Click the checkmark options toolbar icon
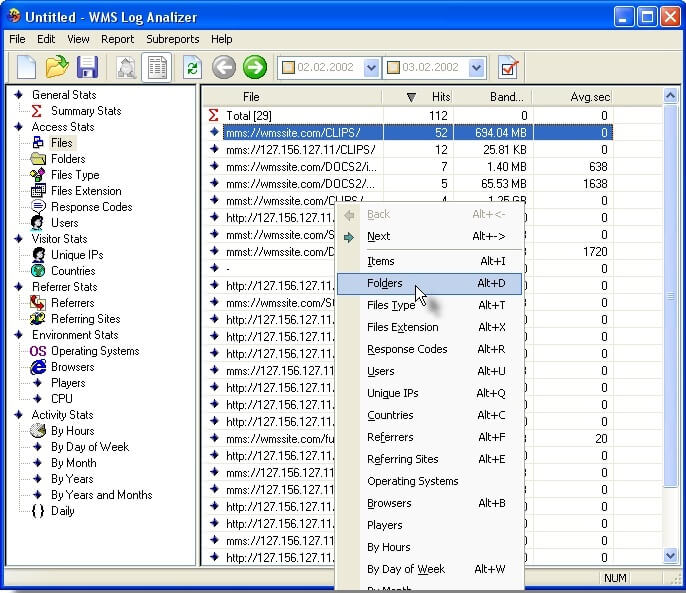This screenshot has height=593, width=686. click(x=508, y=68)
